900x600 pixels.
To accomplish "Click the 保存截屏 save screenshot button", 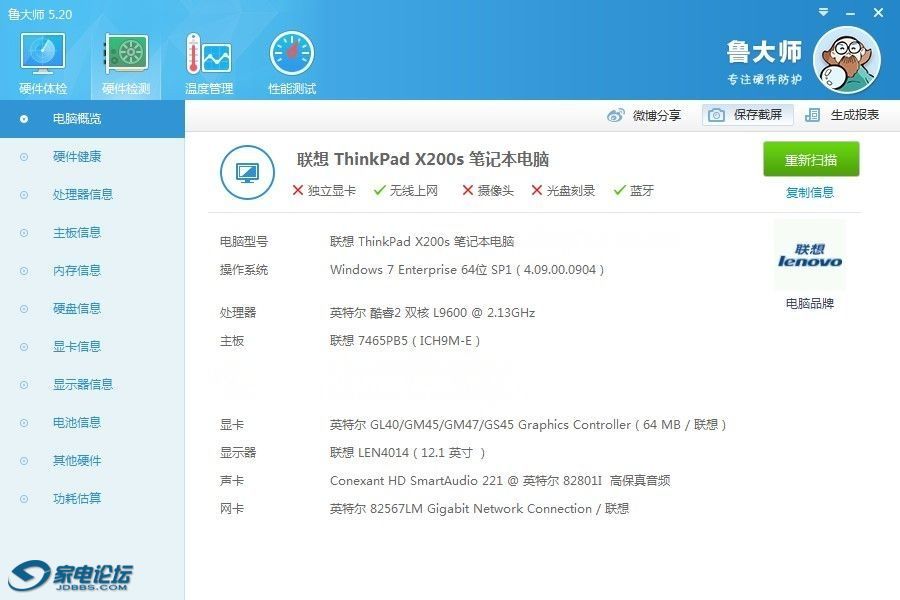I will point(747,115).
